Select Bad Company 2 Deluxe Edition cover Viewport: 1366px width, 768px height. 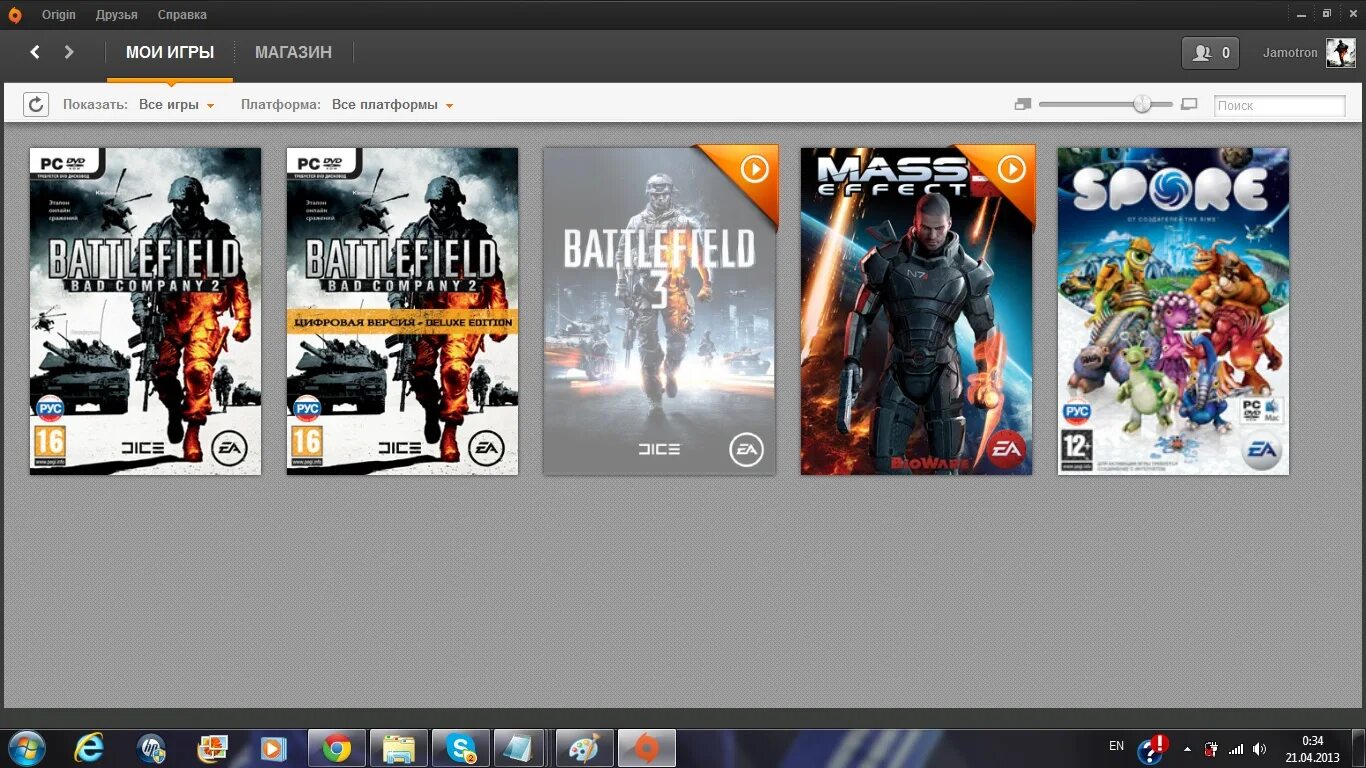pos(403,311)
